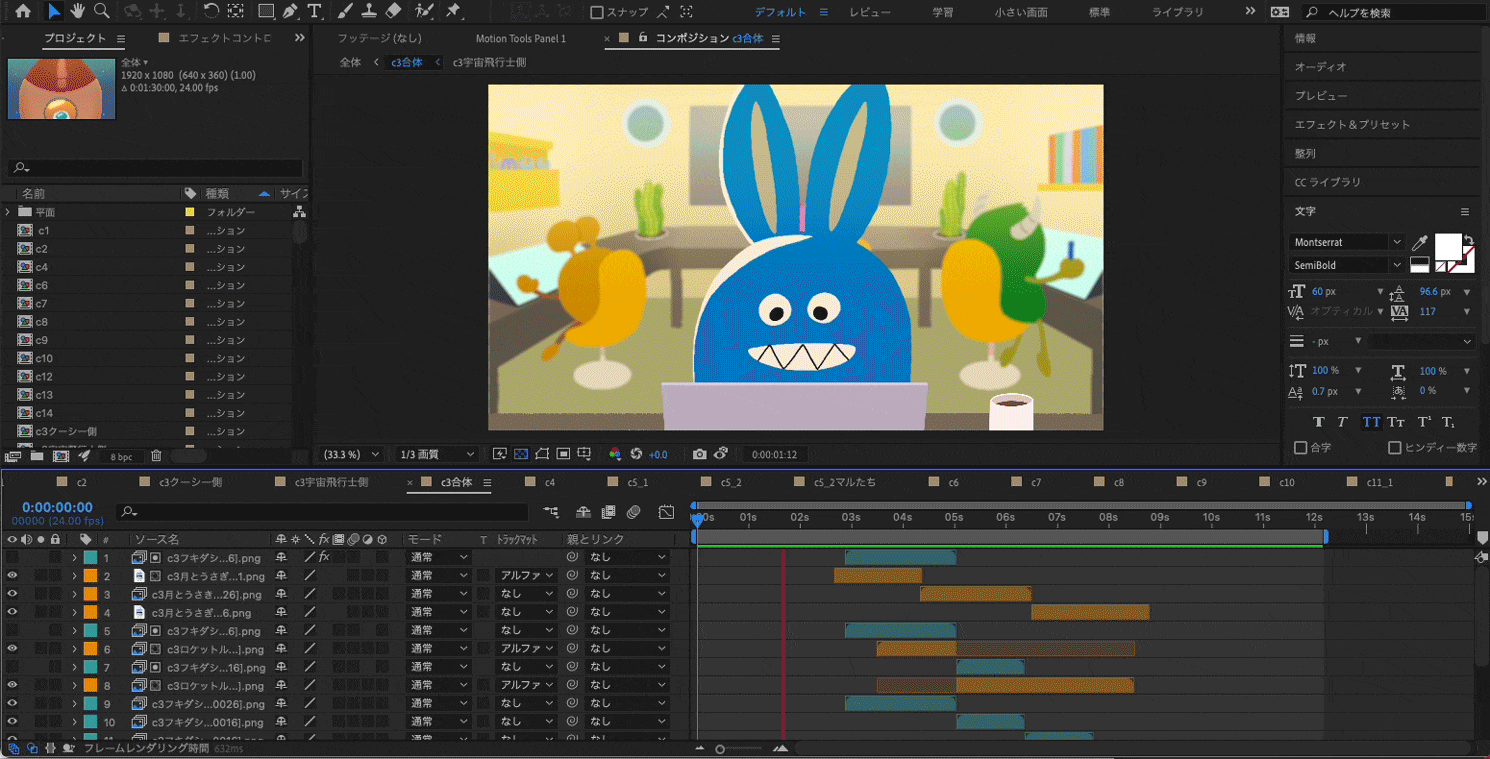Image resolution: width=1490 pixels, height=759 pixels.
Task: Enable Motion Blur in the timeline toolbar
Action: point(633,512)
